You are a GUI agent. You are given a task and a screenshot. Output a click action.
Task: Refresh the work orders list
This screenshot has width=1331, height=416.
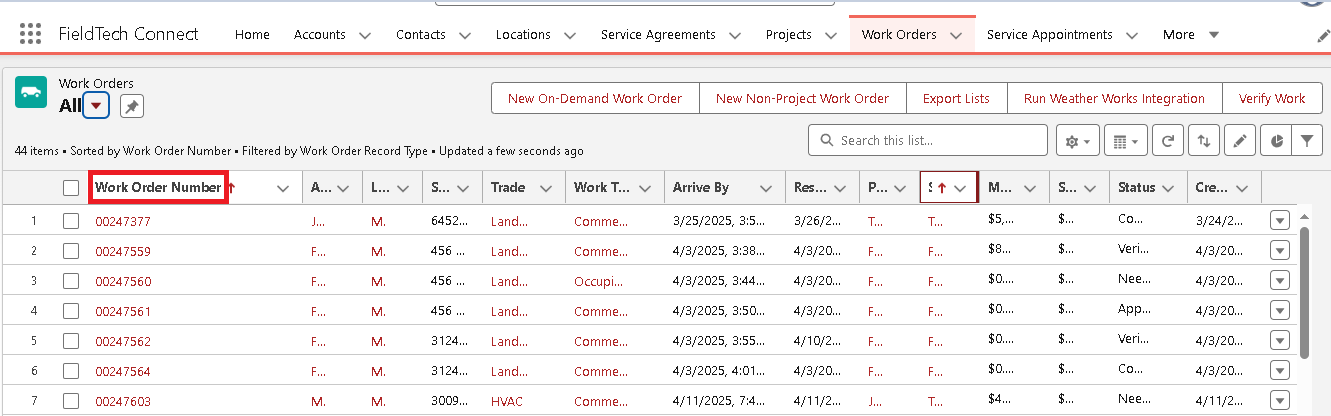click(1167, 141)
